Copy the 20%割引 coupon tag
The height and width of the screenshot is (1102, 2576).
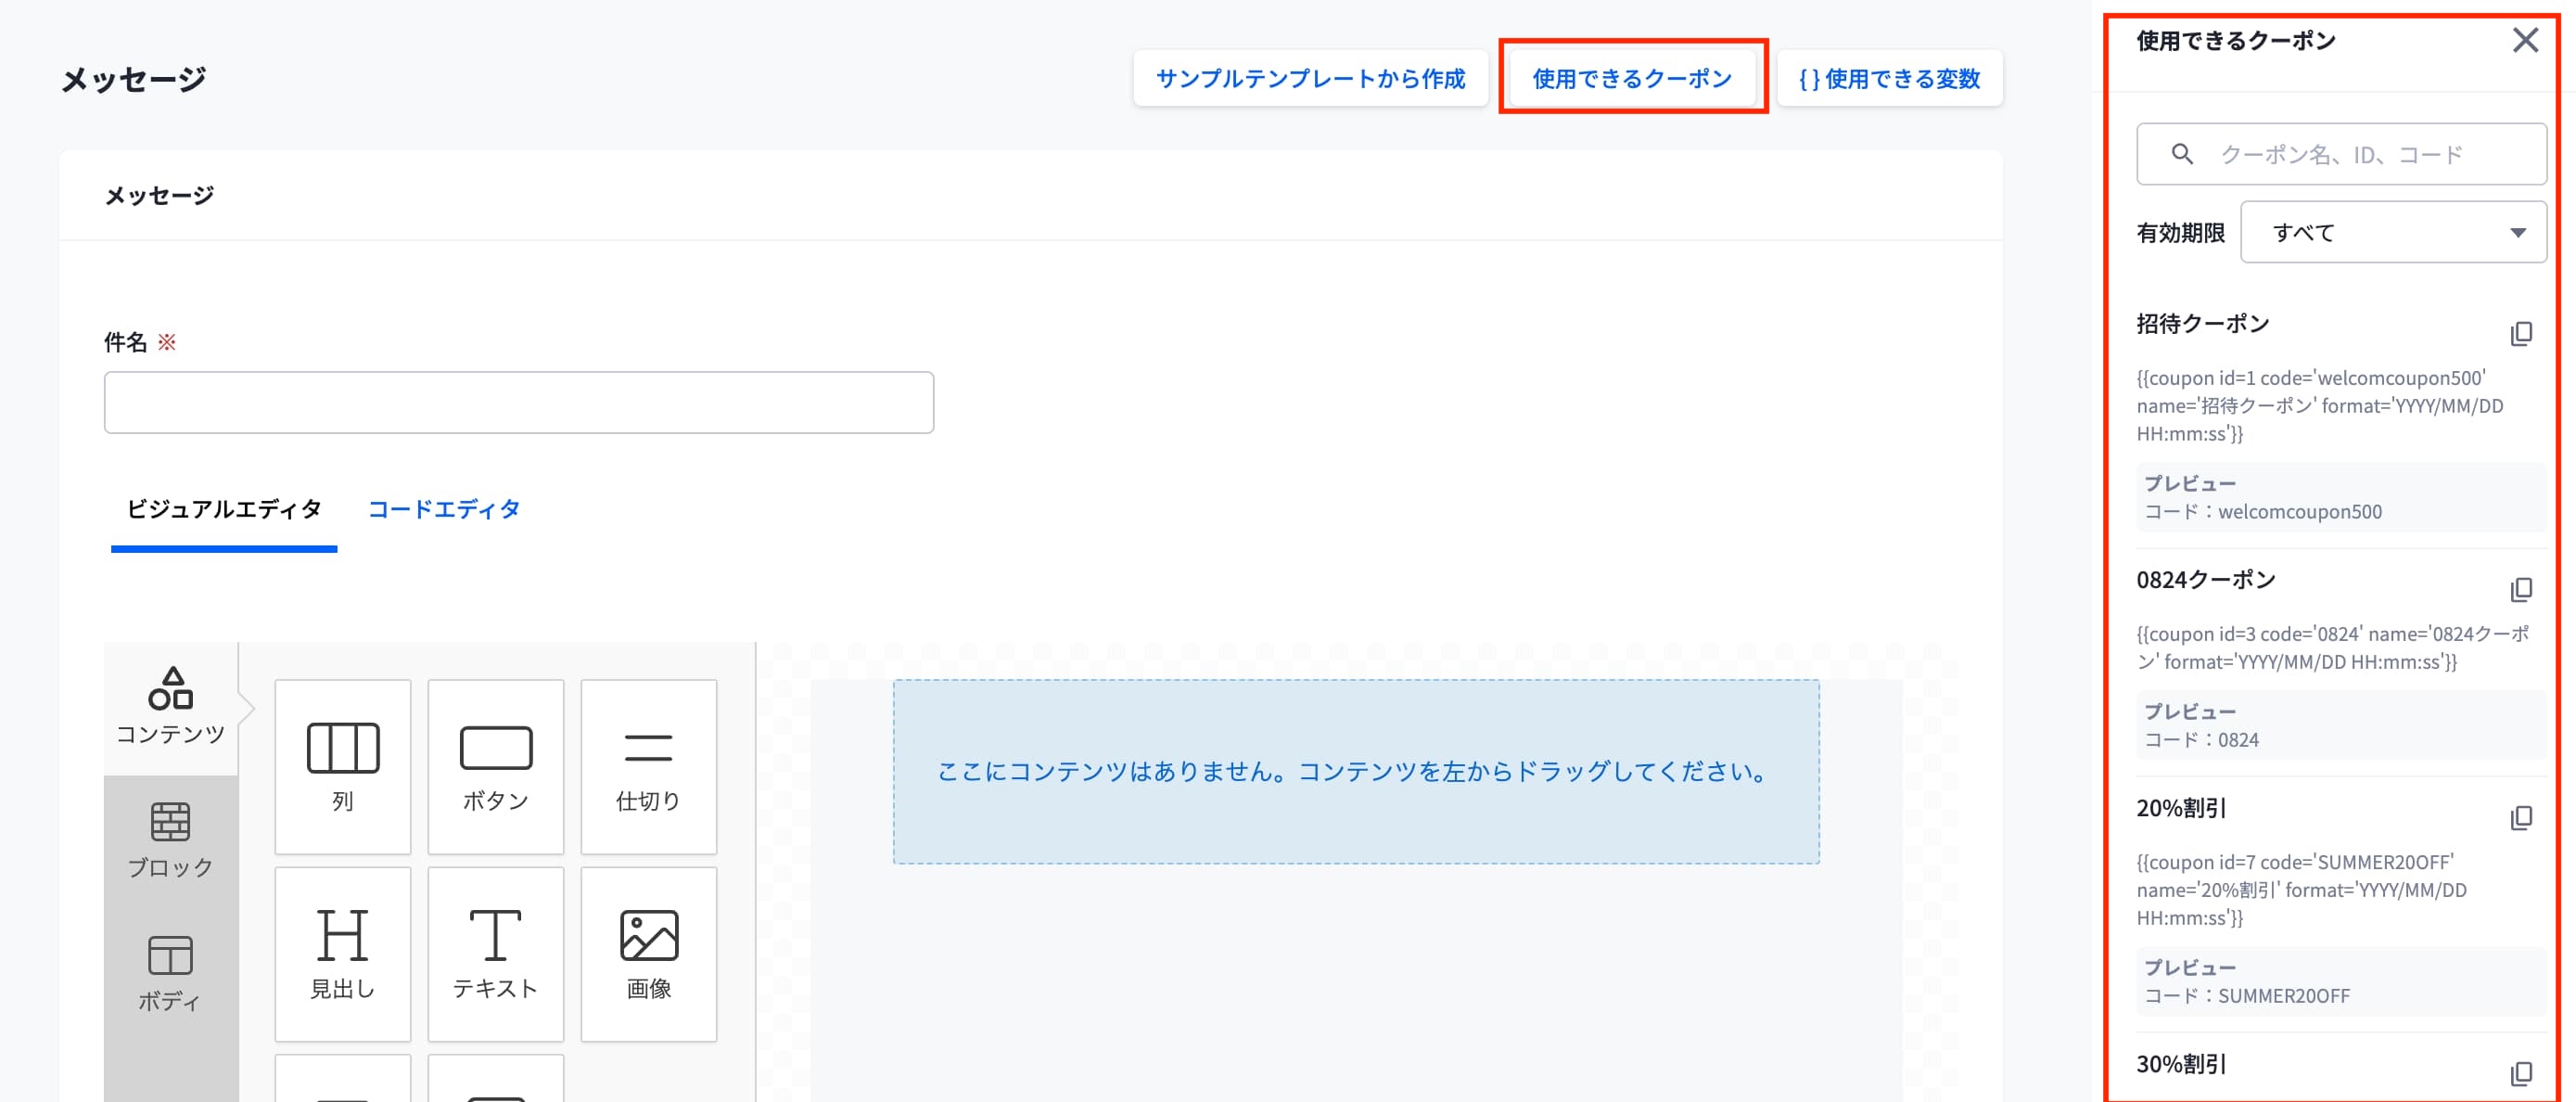[x=2521, y=817]
